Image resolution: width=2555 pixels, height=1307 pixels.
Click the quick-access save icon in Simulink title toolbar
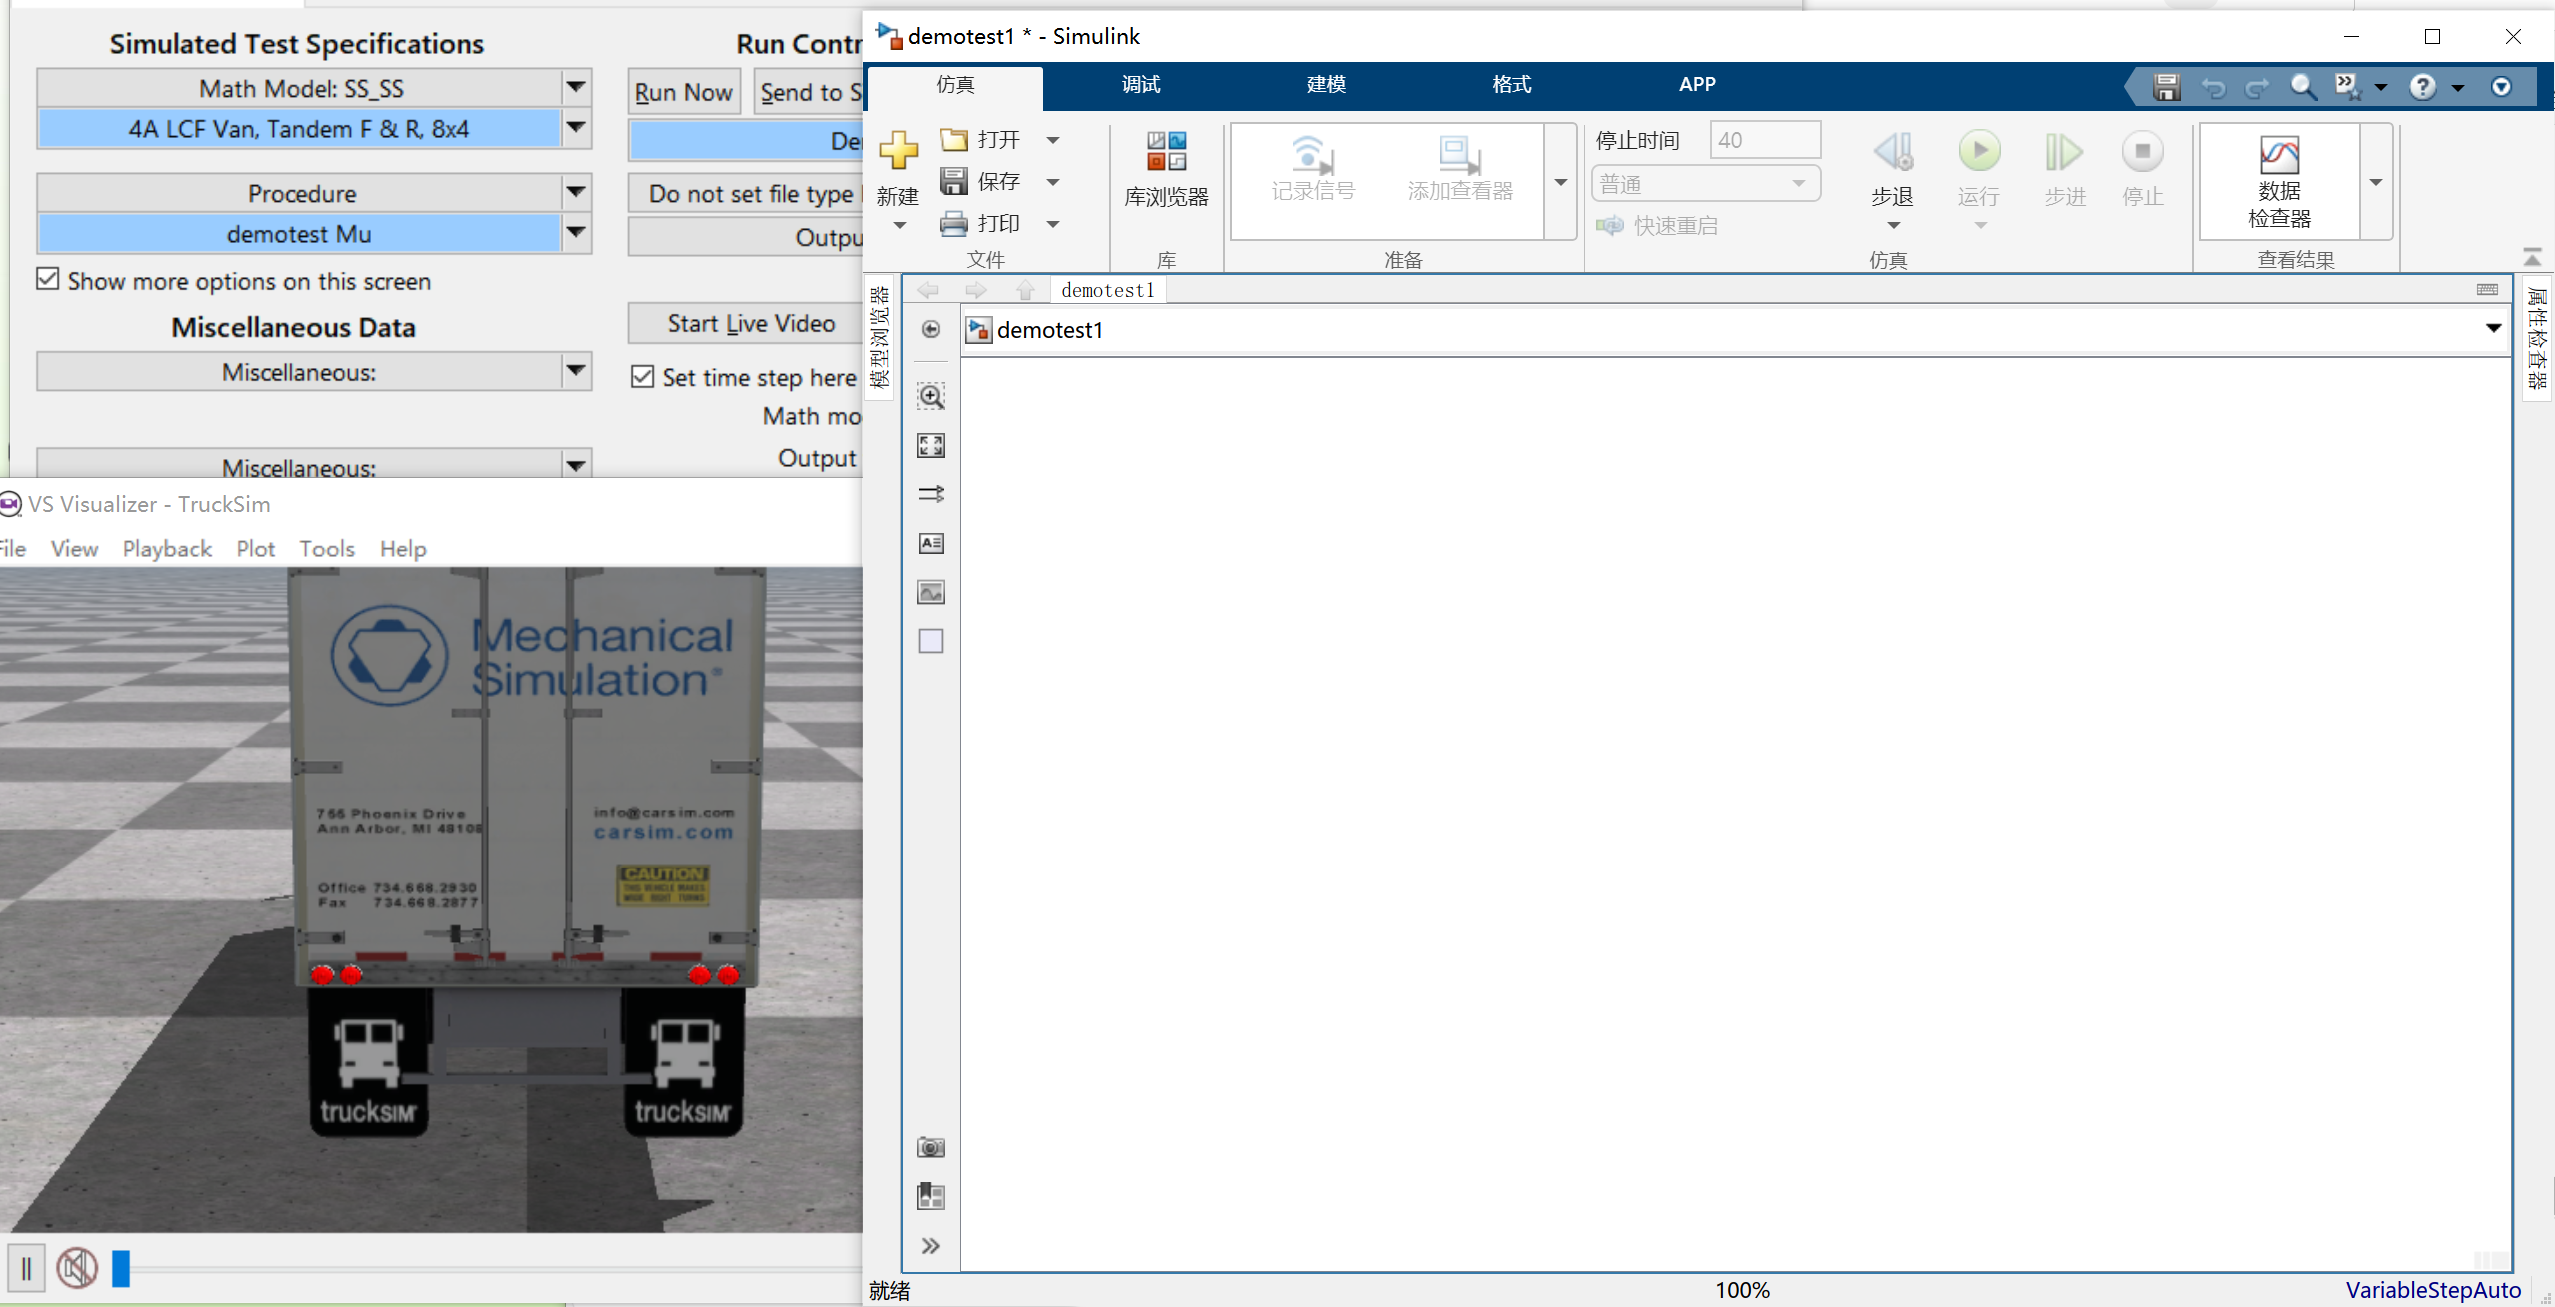click(x=2166, y=87)
